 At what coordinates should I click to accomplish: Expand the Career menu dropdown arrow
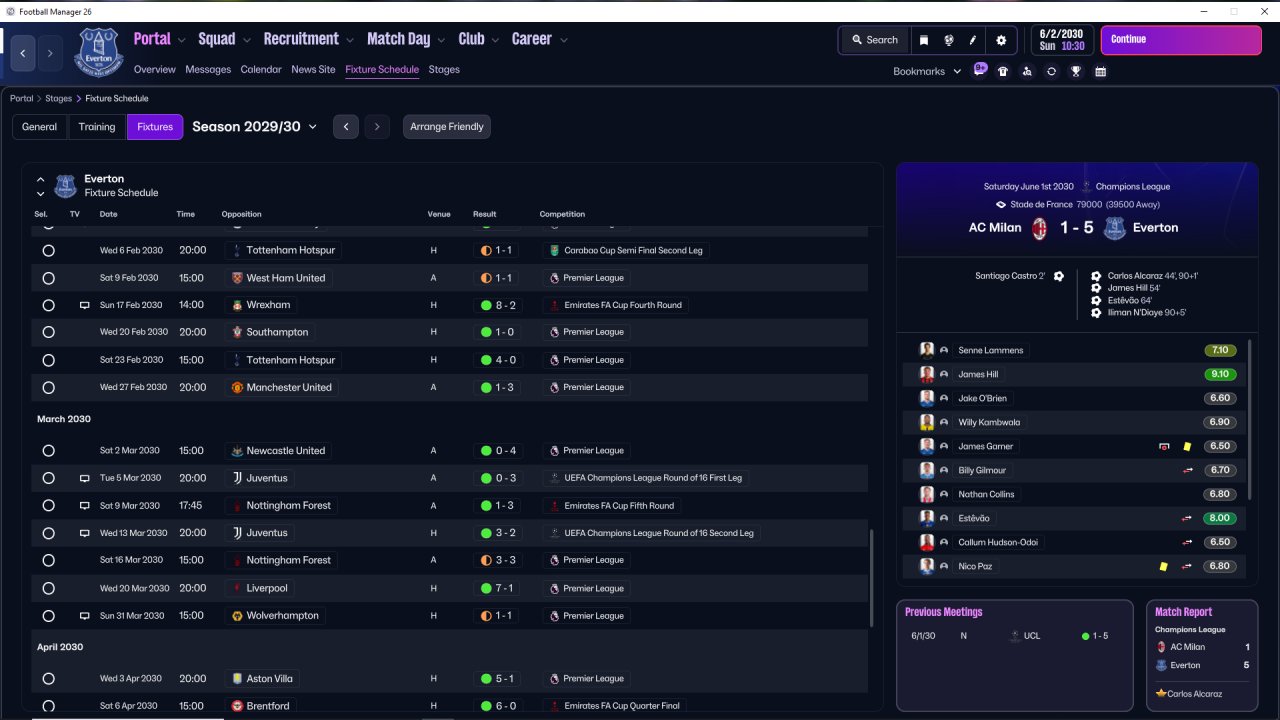click(564, 41)
